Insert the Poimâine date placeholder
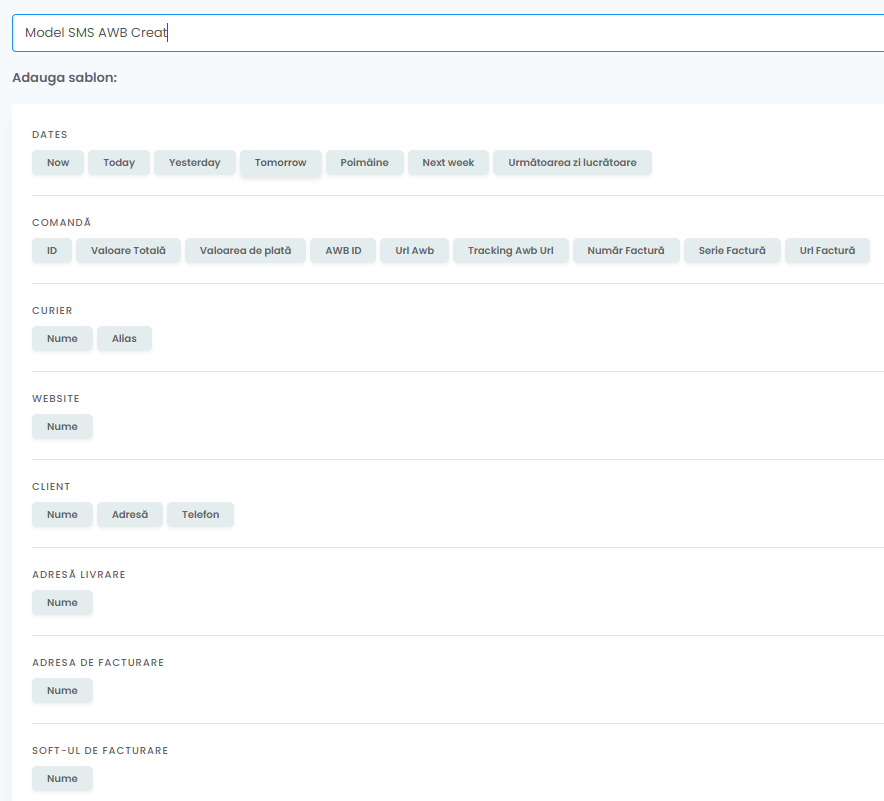Viewport: 884px width, 801px height. (365, 162)
